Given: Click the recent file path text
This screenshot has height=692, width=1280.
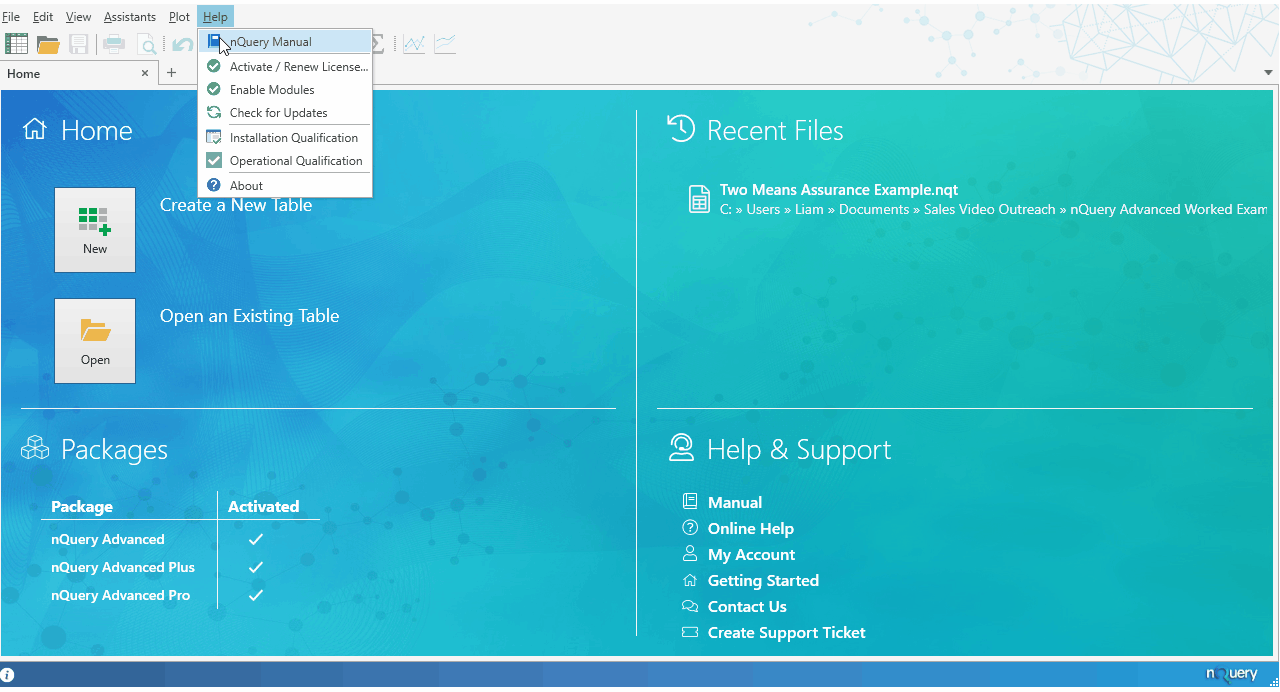Looking at the screenshot, I should pos(994,210).
